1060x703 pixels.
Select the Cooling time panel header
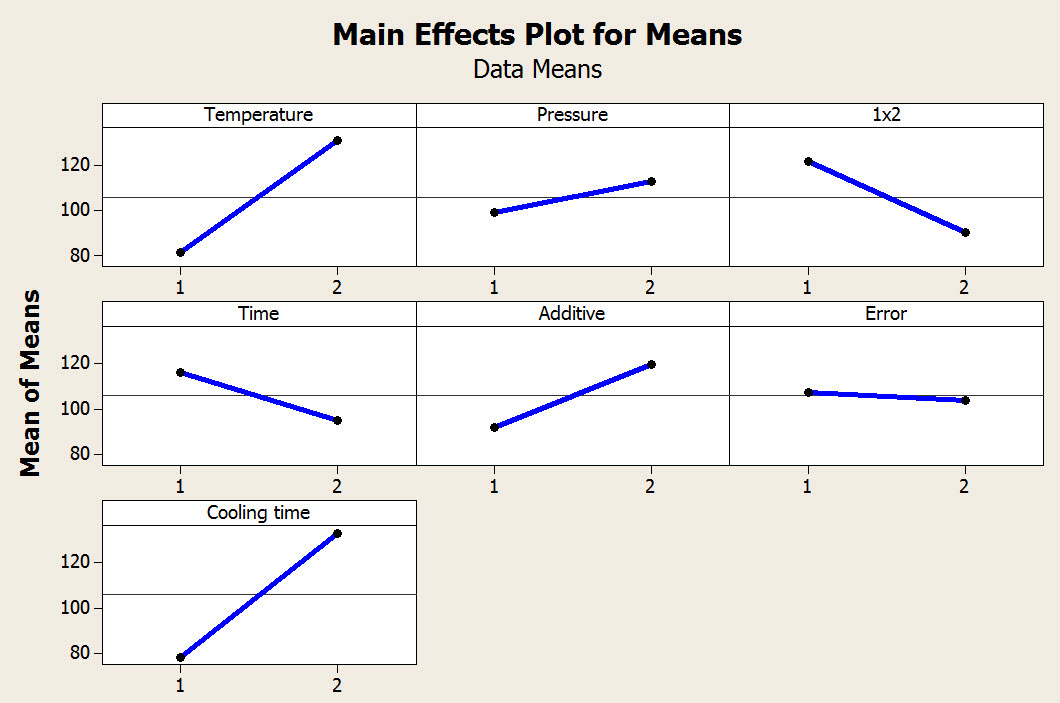click(258, 513)
